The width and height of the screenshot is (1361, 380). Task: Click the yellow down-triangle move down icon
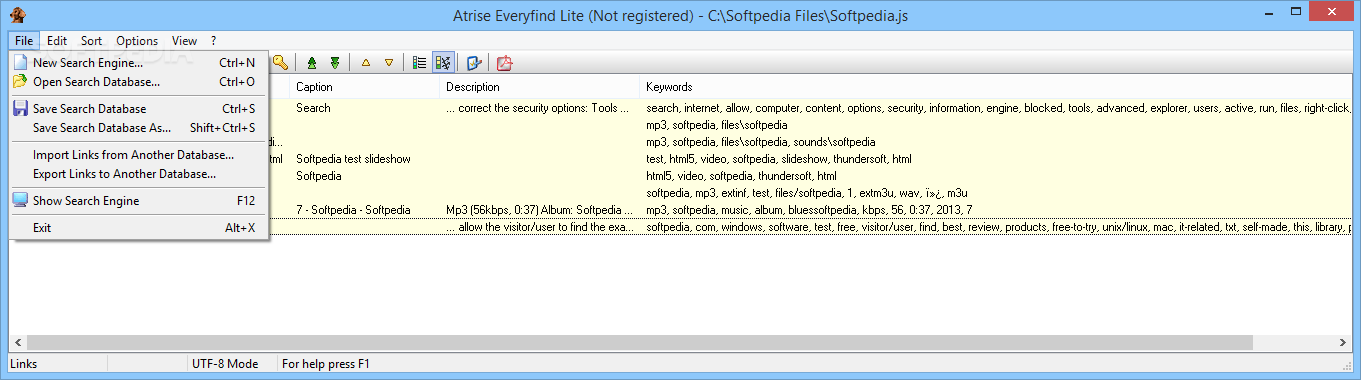[x=389, y=63]
